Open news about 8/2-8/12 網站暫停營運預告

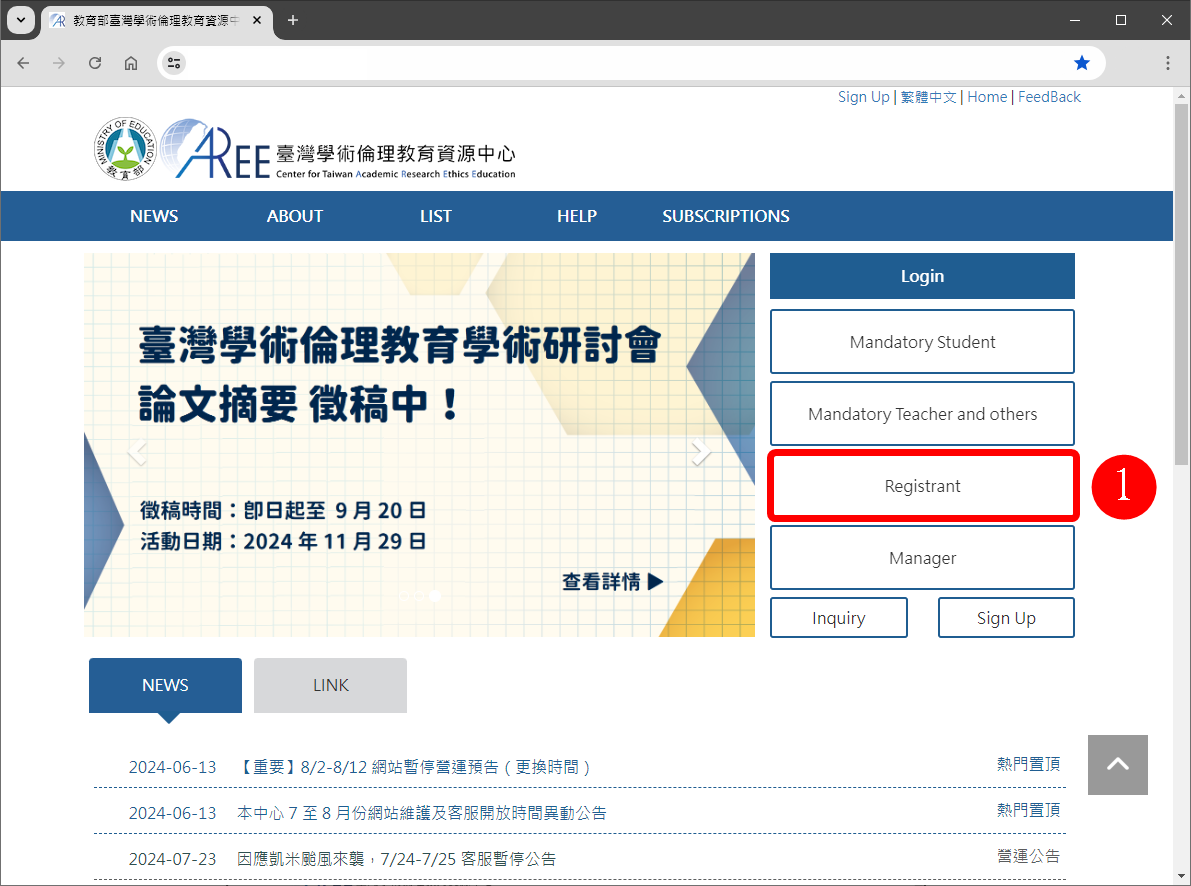point(415,767)
